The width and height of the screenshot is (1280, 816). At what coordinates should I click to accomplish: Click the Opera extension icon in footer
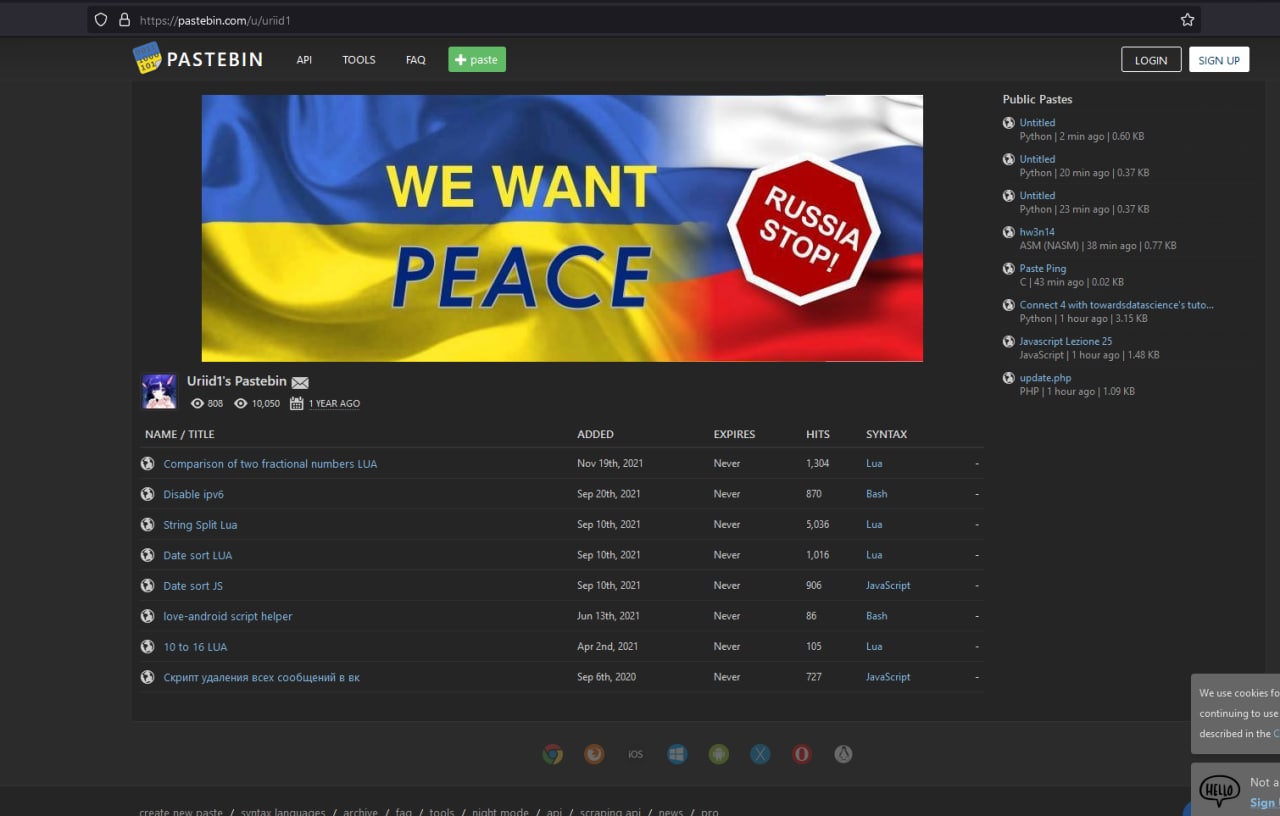802,754
